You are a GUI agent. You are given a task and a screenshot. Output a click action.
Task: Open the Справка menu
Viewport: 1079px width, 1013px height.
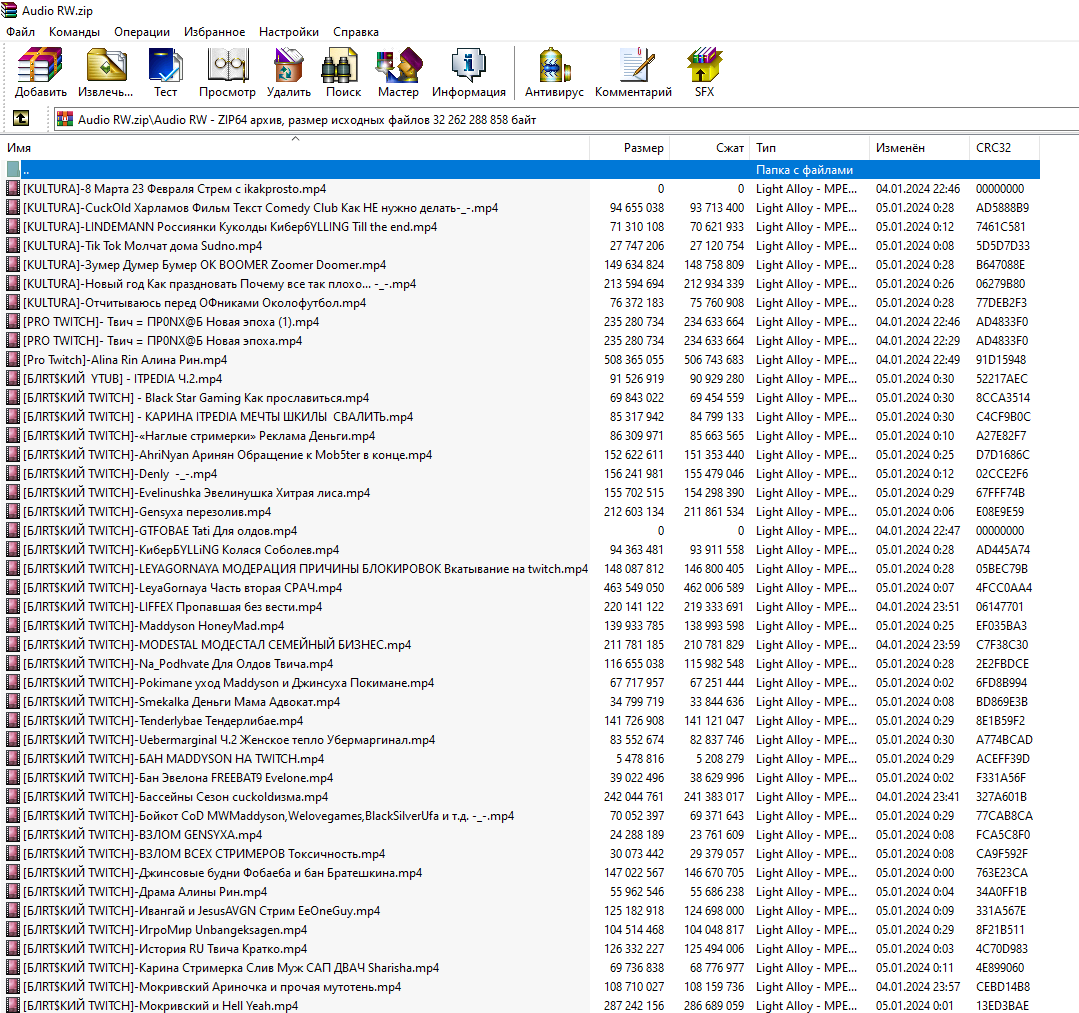(356, 32)
